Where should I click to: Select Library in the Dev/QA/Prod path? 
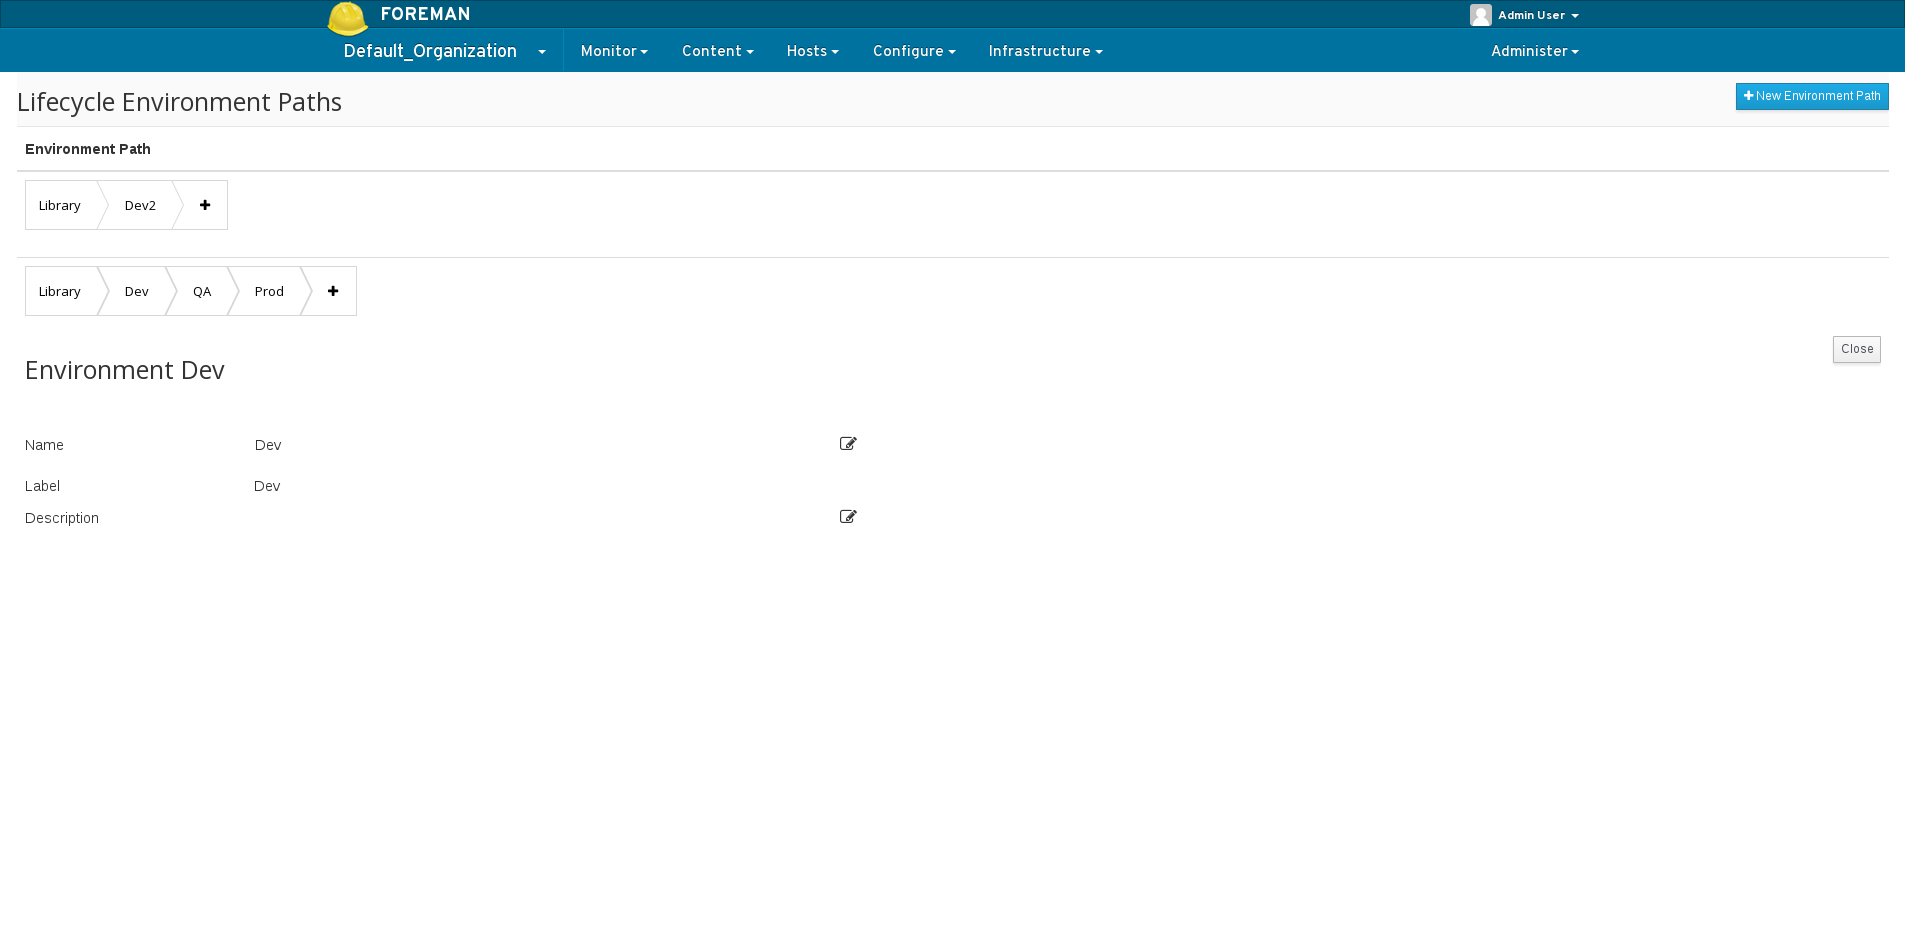click(60, 291)
